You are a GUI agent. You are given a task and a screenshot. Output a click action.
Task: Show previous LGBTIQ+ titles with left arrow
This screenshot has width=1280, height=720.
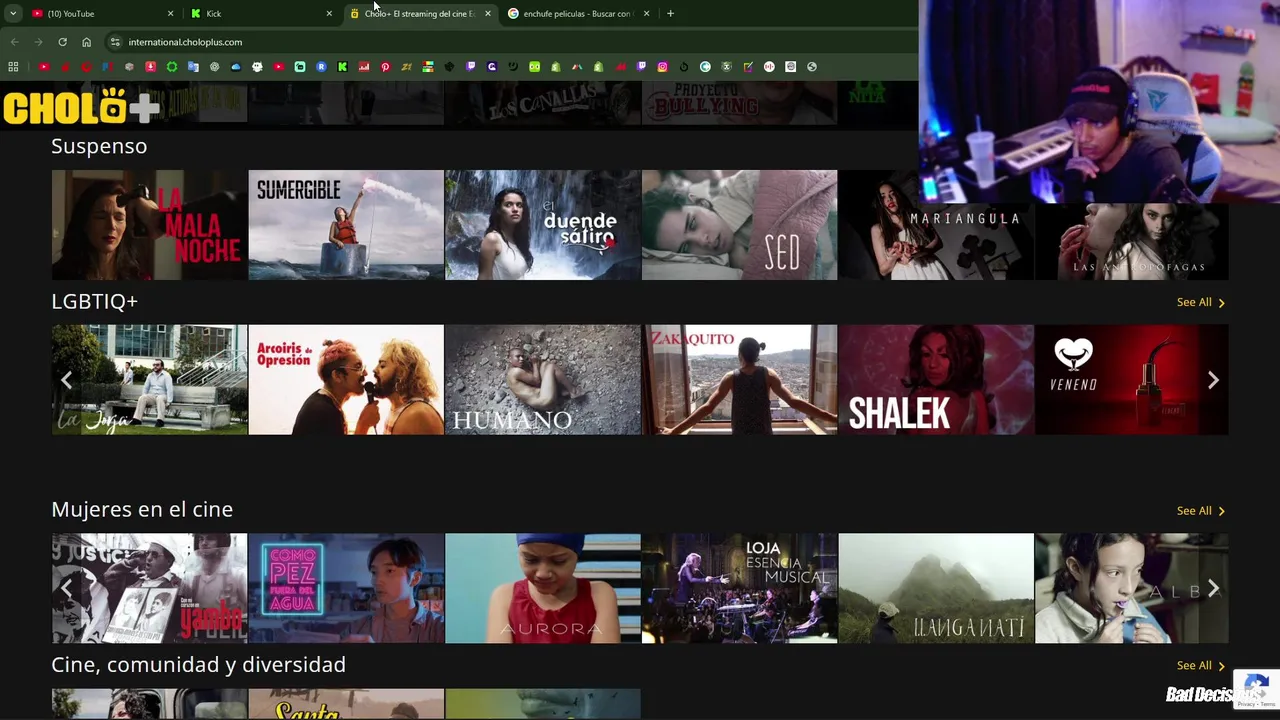tap(66, 380)
